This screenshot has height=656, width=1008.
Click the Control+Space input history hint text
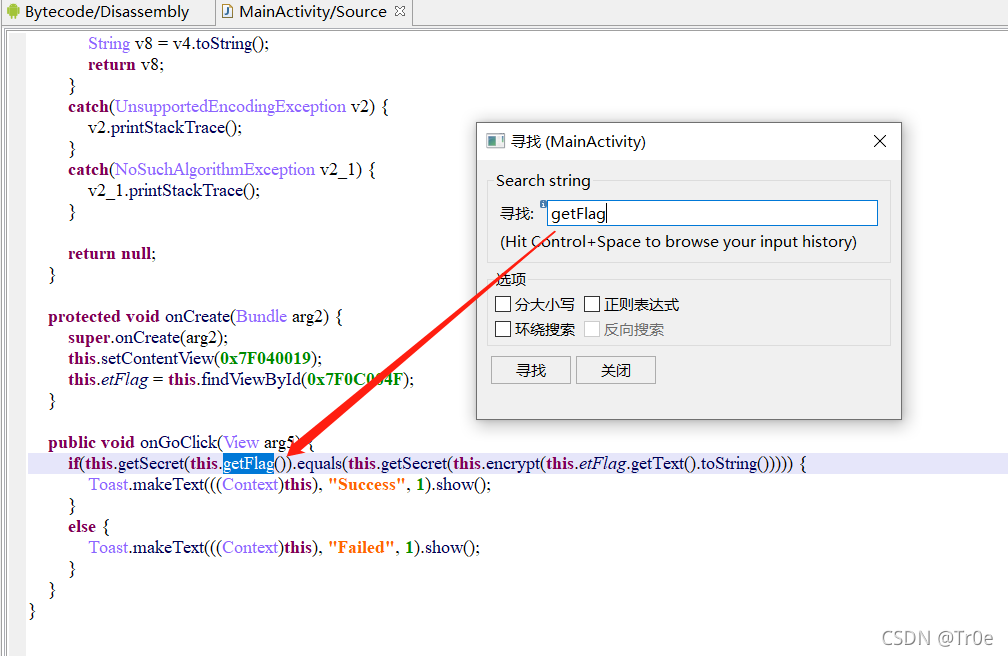tap(678, 242)
